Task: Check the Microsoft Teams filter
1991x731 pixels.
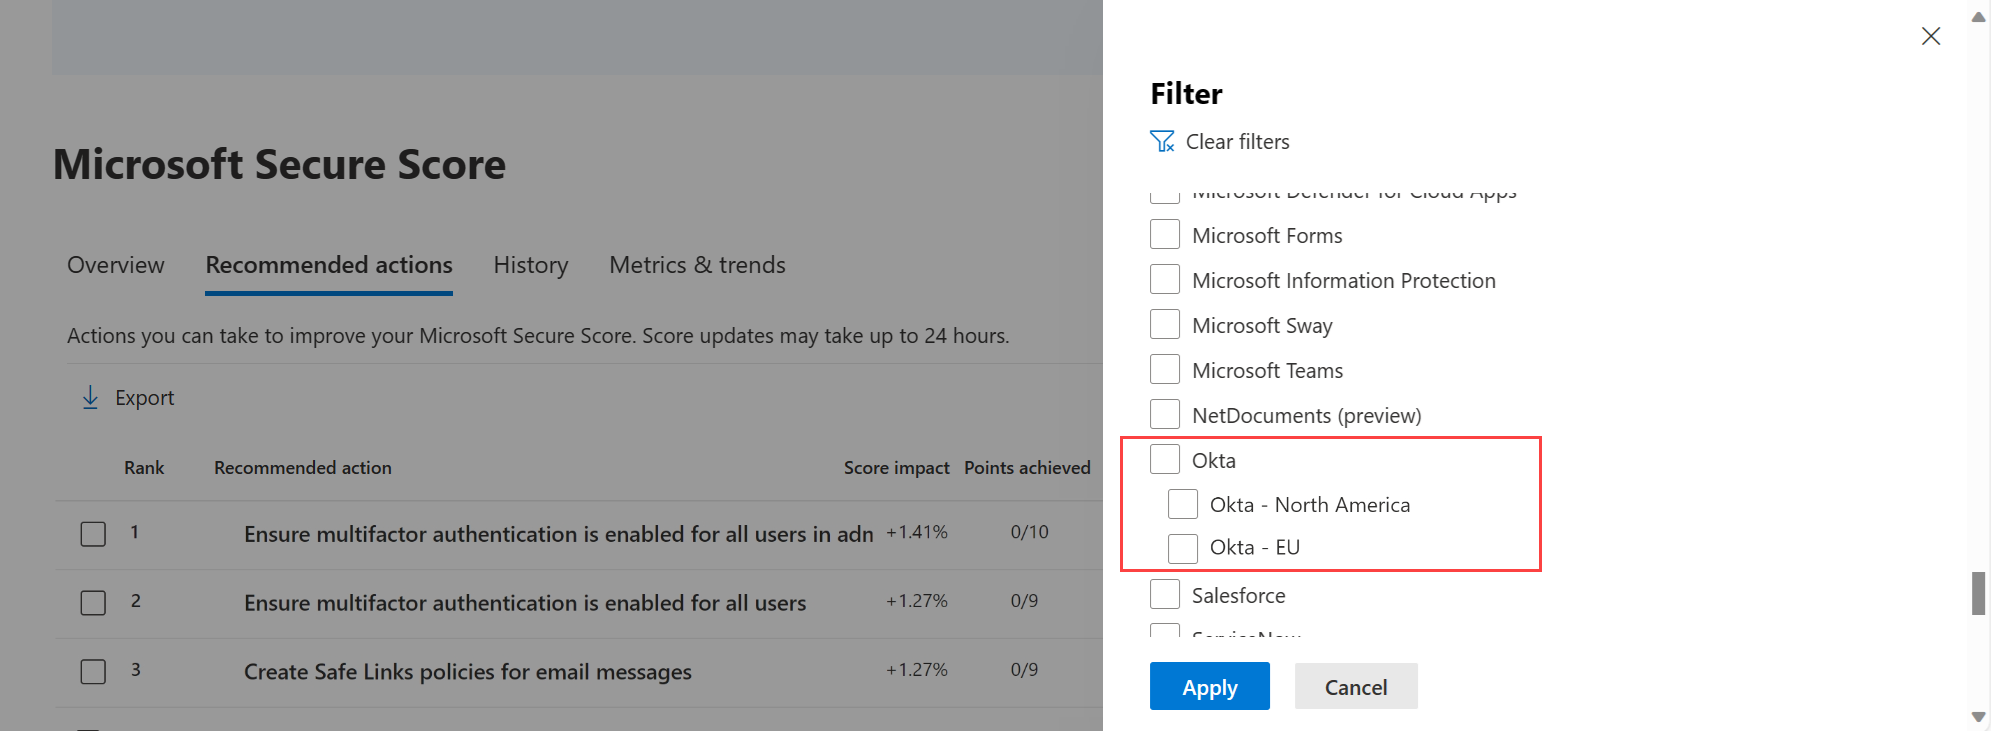Action: pos(1165,370)
